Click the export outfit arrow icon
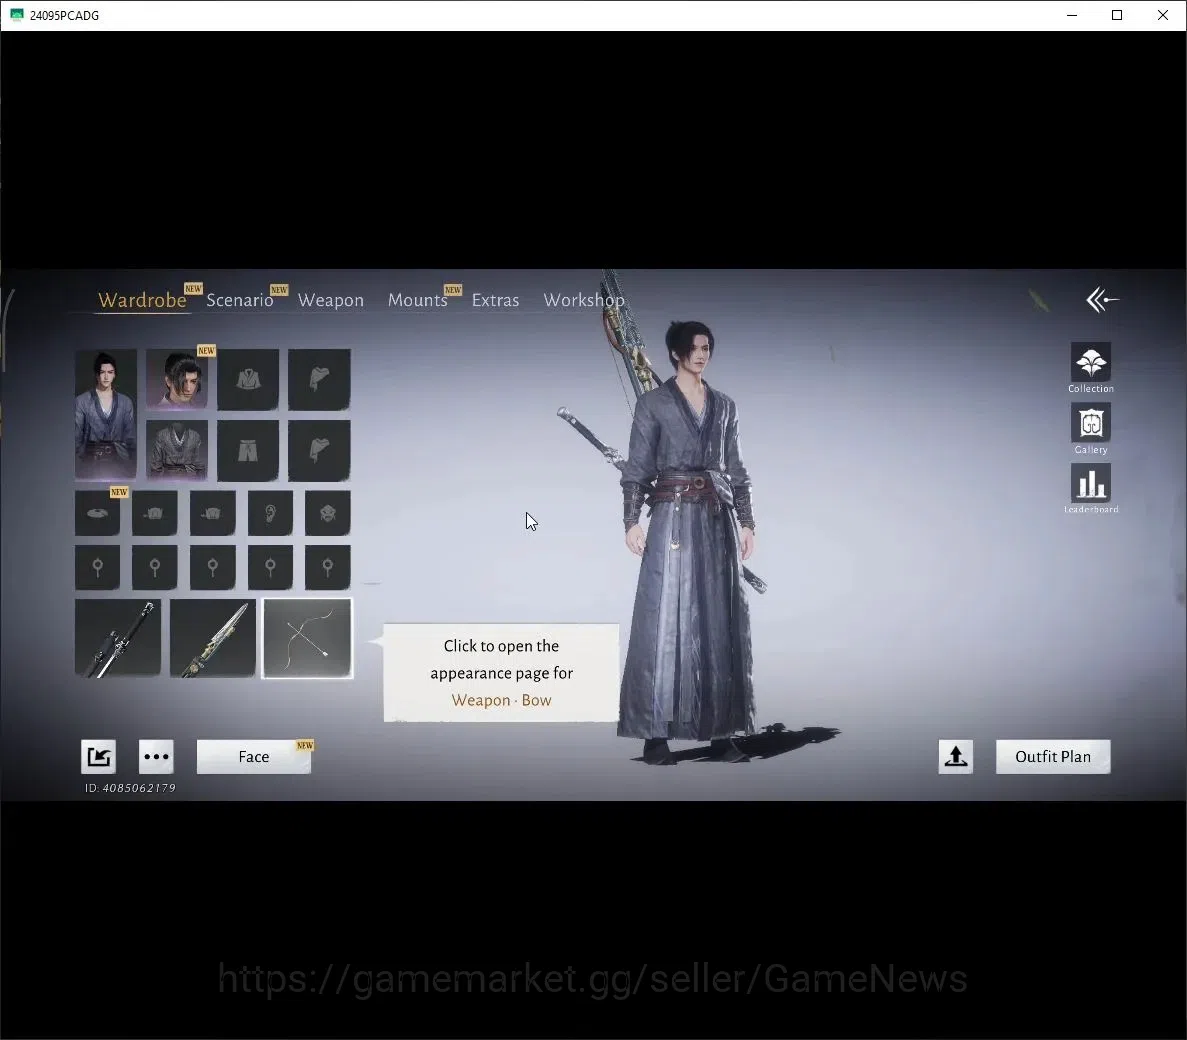This screenshot has height=1040, width=1187. [98, 756]
